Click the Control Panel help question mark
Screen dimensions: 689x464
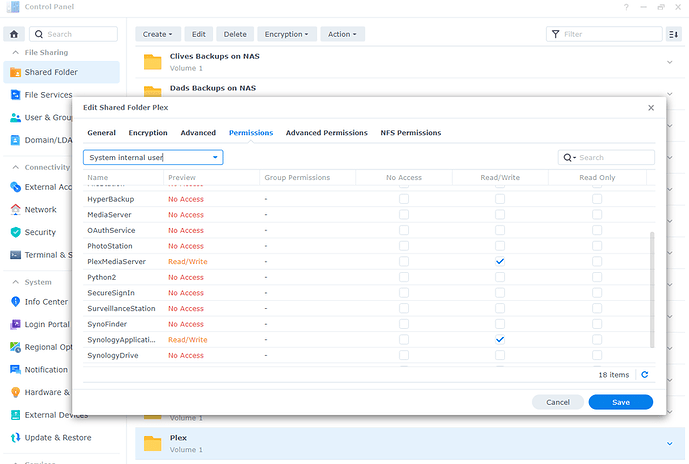[626, 7]
